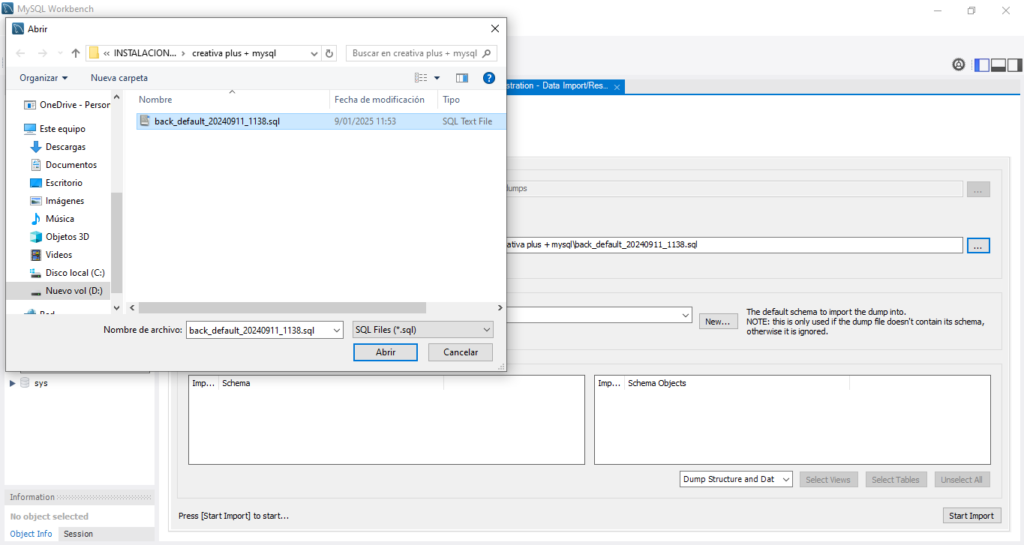Toggle the Workbench bottom output panel icon
Screen dimensions: 1024x545
pyautogui.click(x=998, y=65)
